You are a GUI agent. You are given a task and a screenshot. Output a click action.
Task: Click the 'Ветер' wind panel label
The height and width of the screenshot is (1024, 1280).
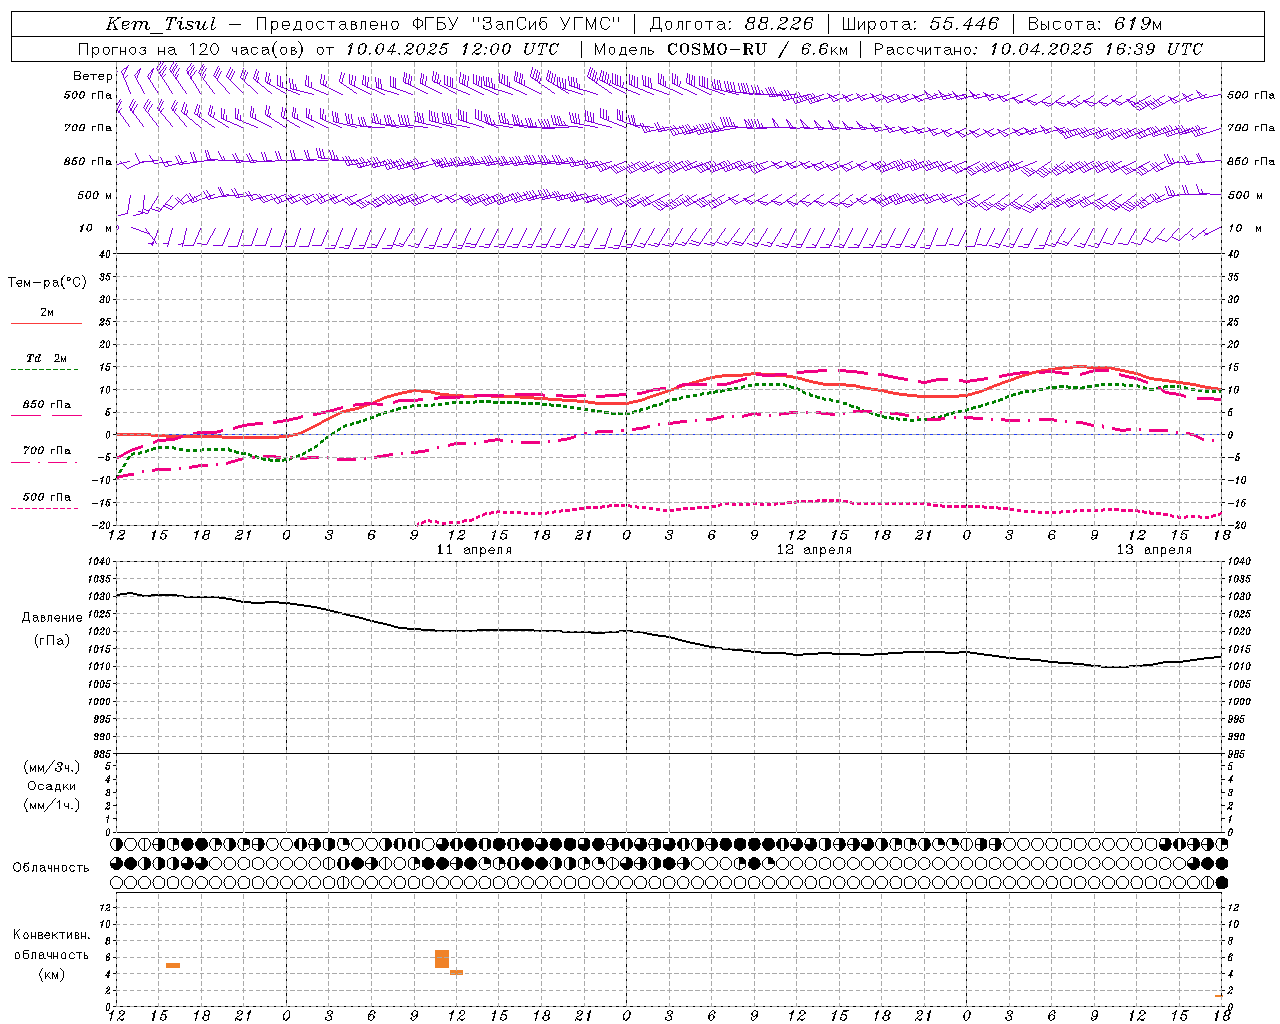pyautogui.click(x=93, y=76)
